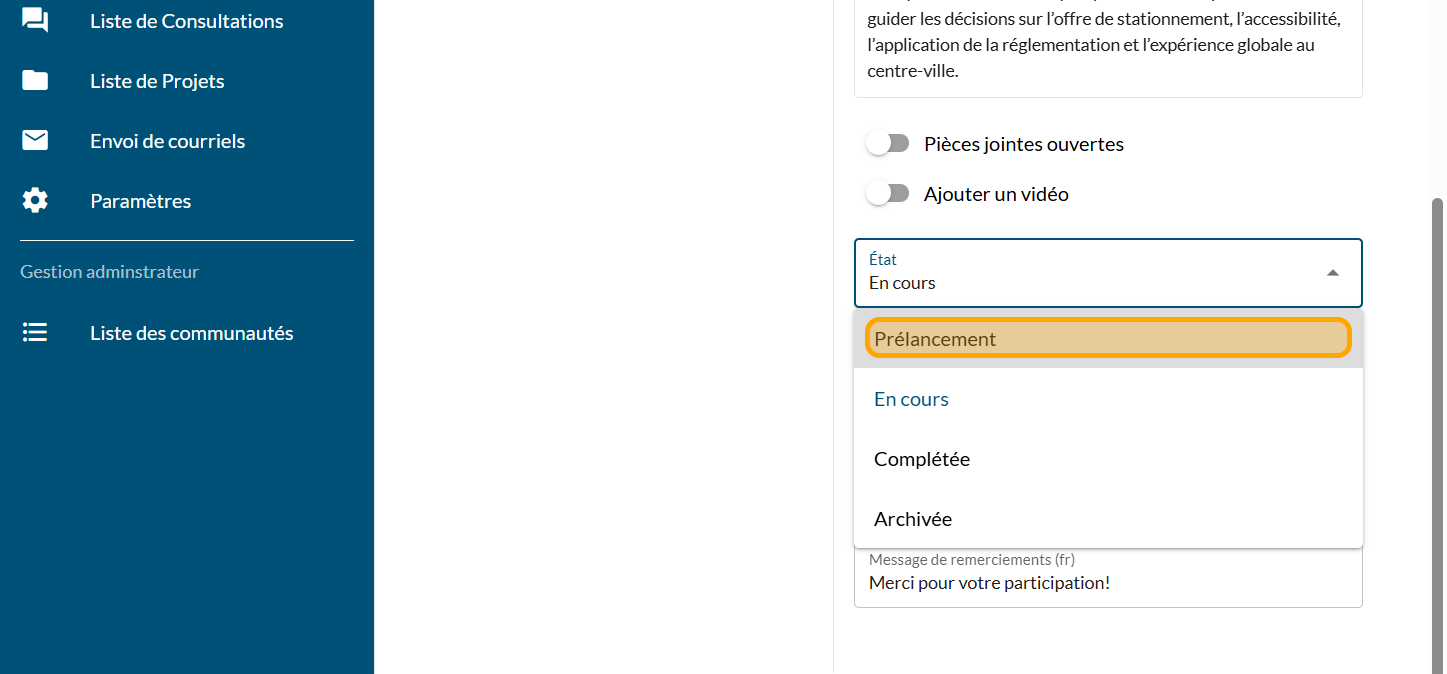Click the folder icon beside Liste de Projets
The height and width of the screenshot is (674, 1447).
click(35, 81)
